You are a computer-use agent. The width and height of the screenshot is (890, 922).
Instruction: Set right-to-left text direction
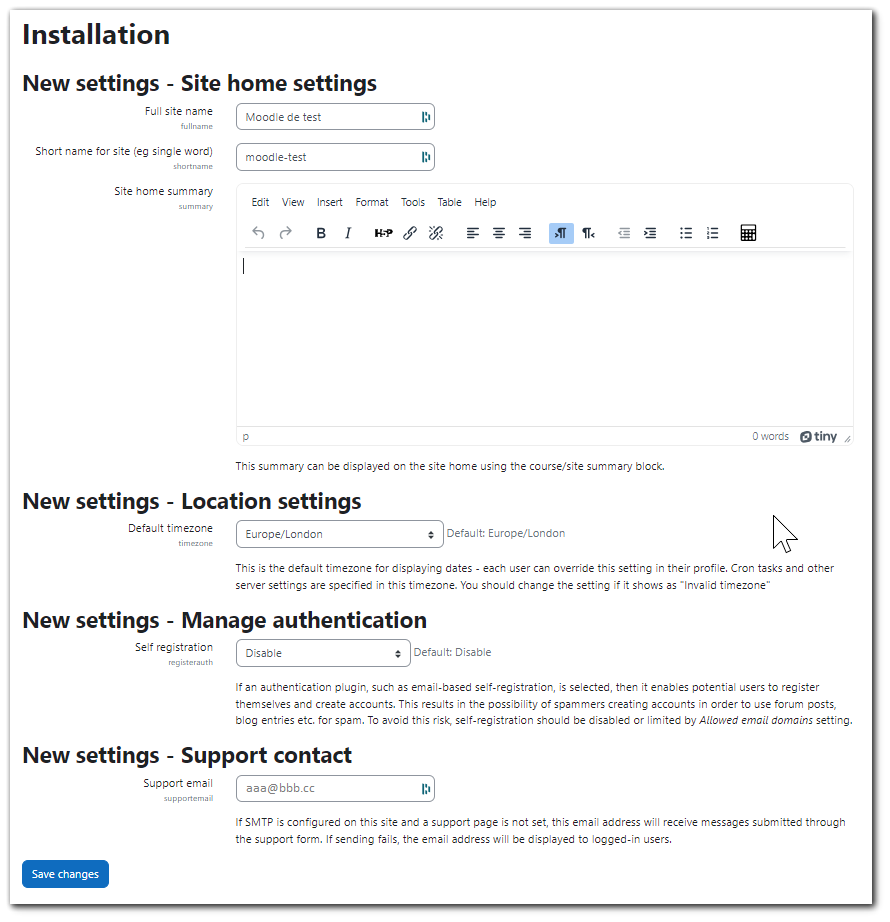[x=588, y=233]
